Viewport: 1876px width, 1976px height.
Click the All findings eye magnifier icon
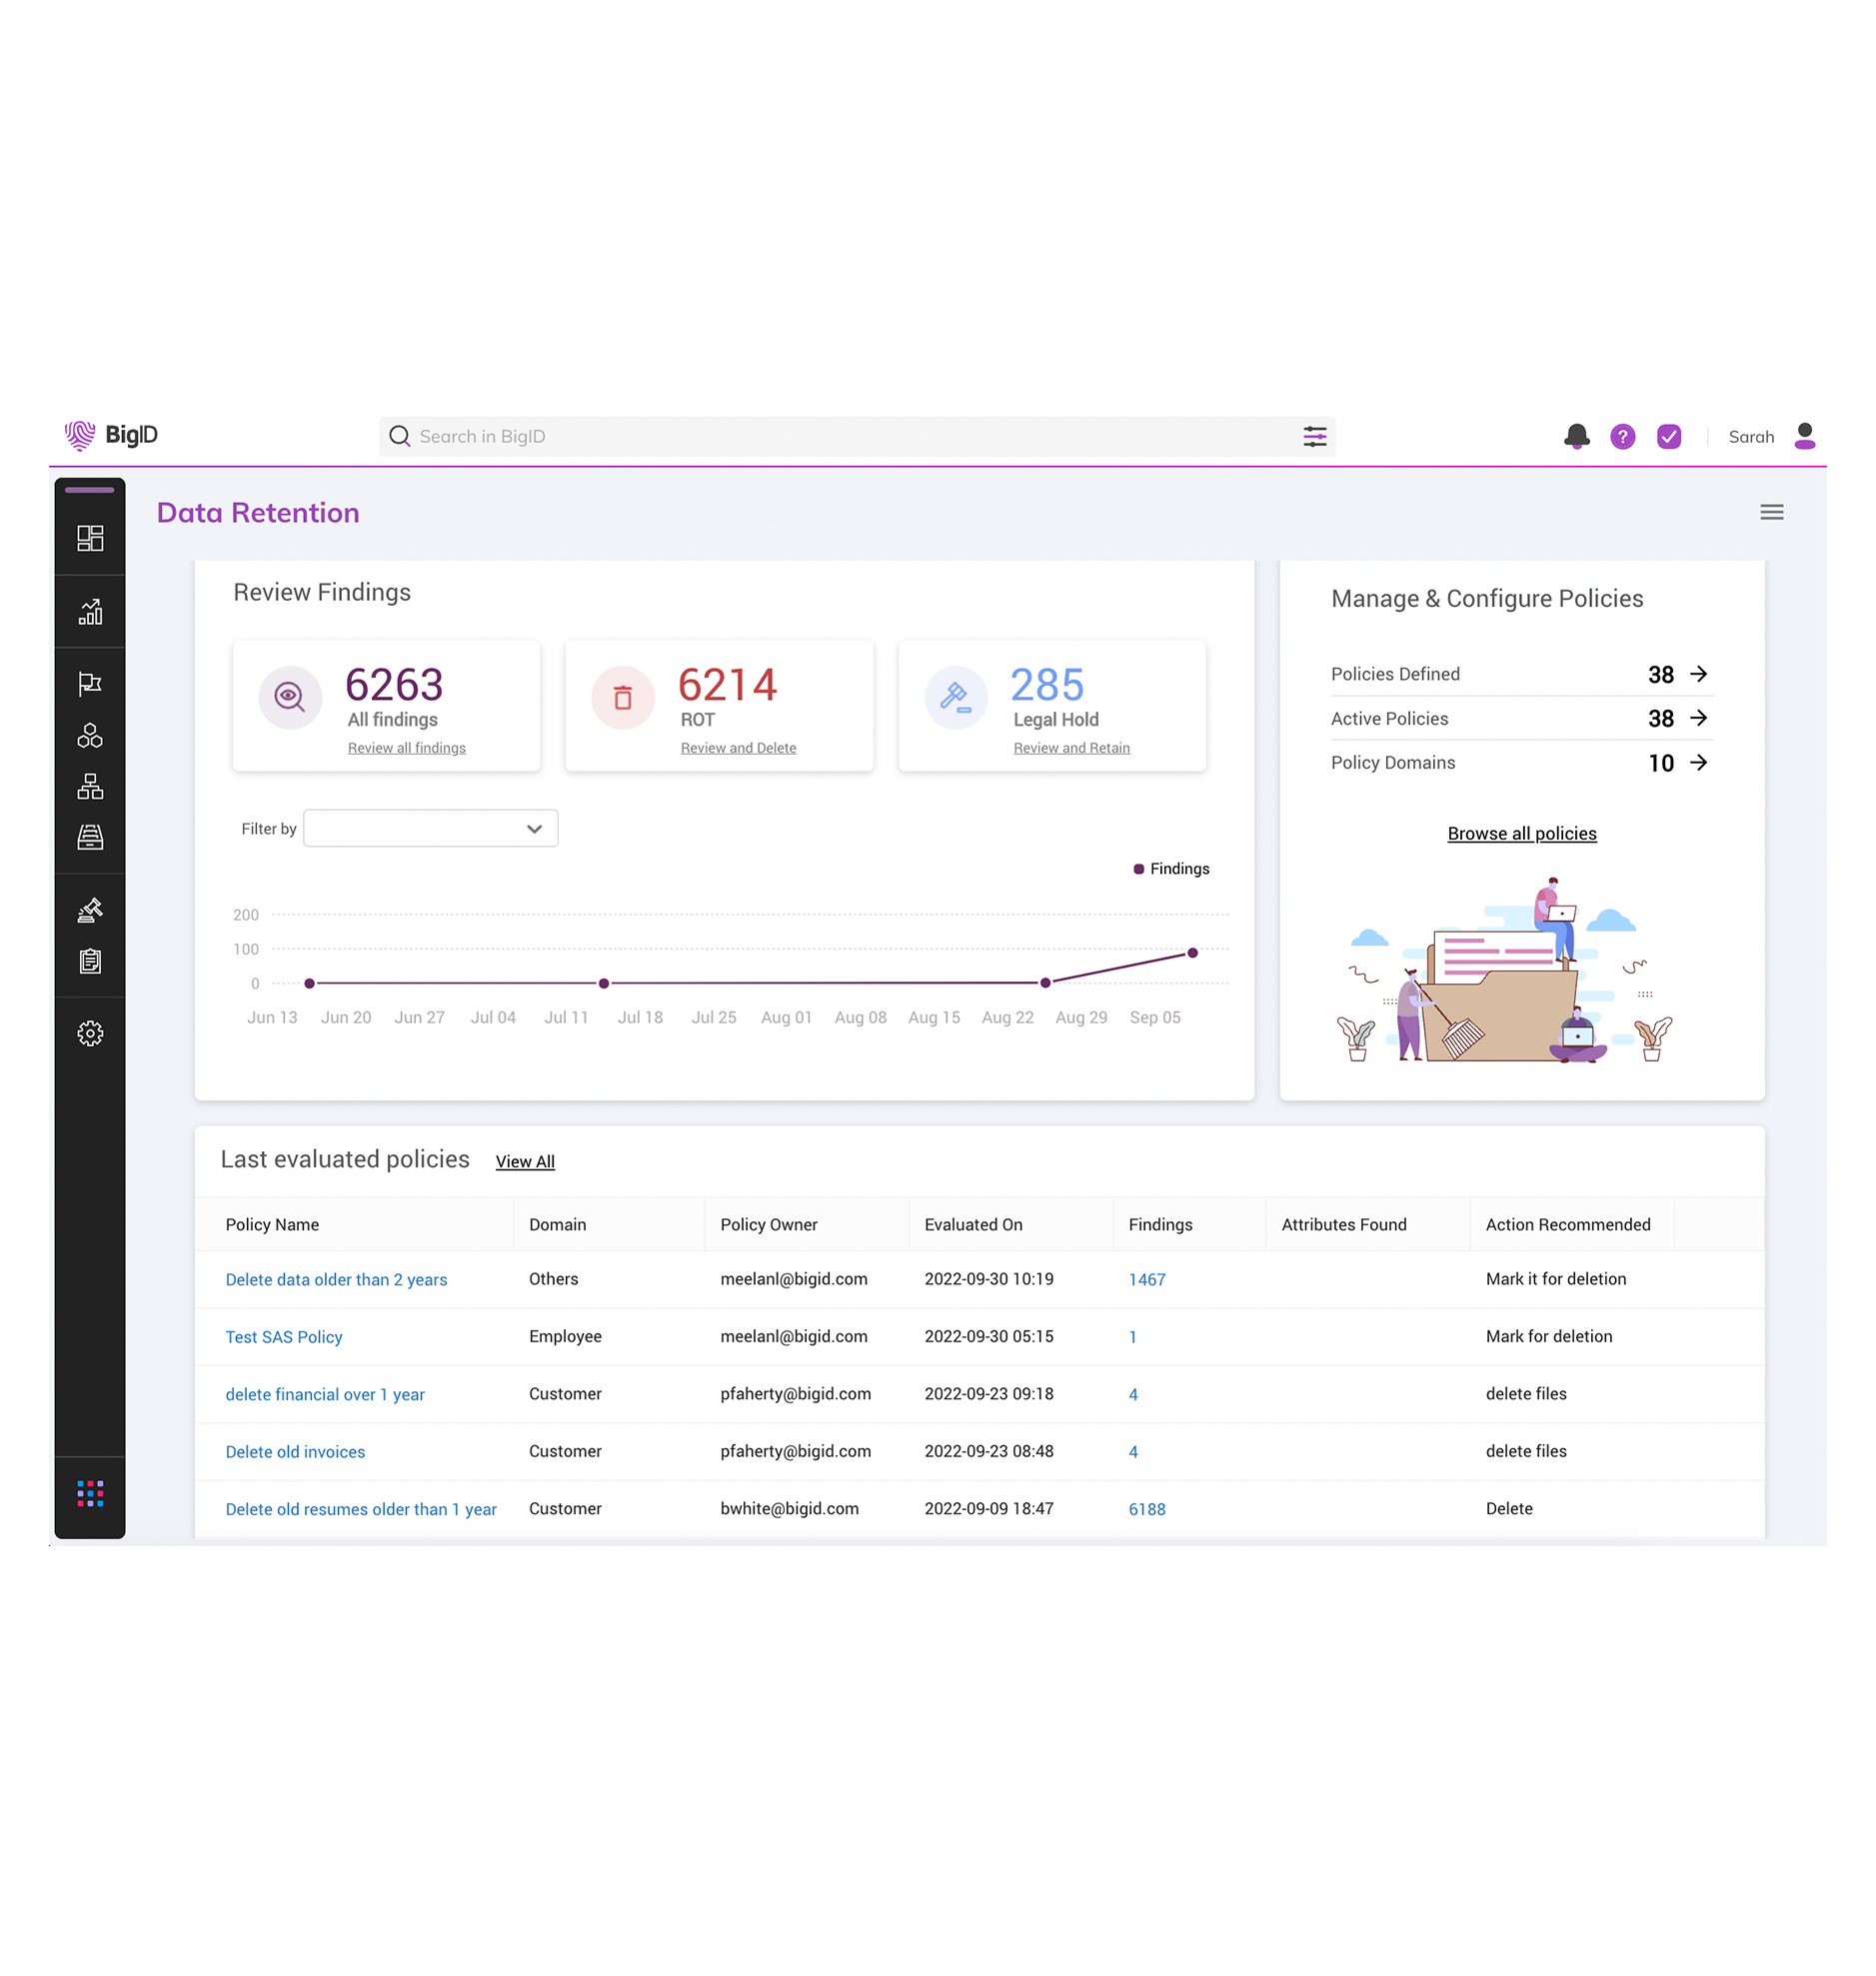[290, 697]
